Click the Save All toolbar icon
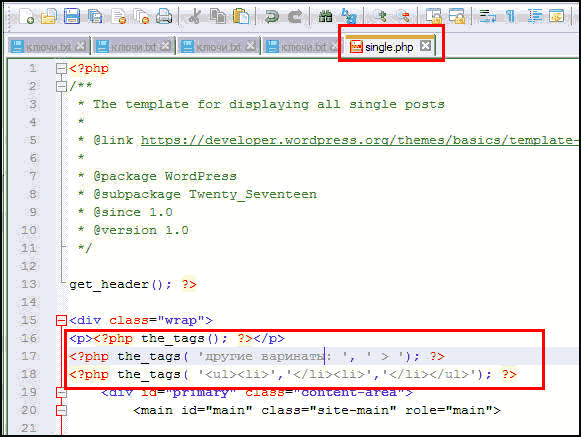 95,16
